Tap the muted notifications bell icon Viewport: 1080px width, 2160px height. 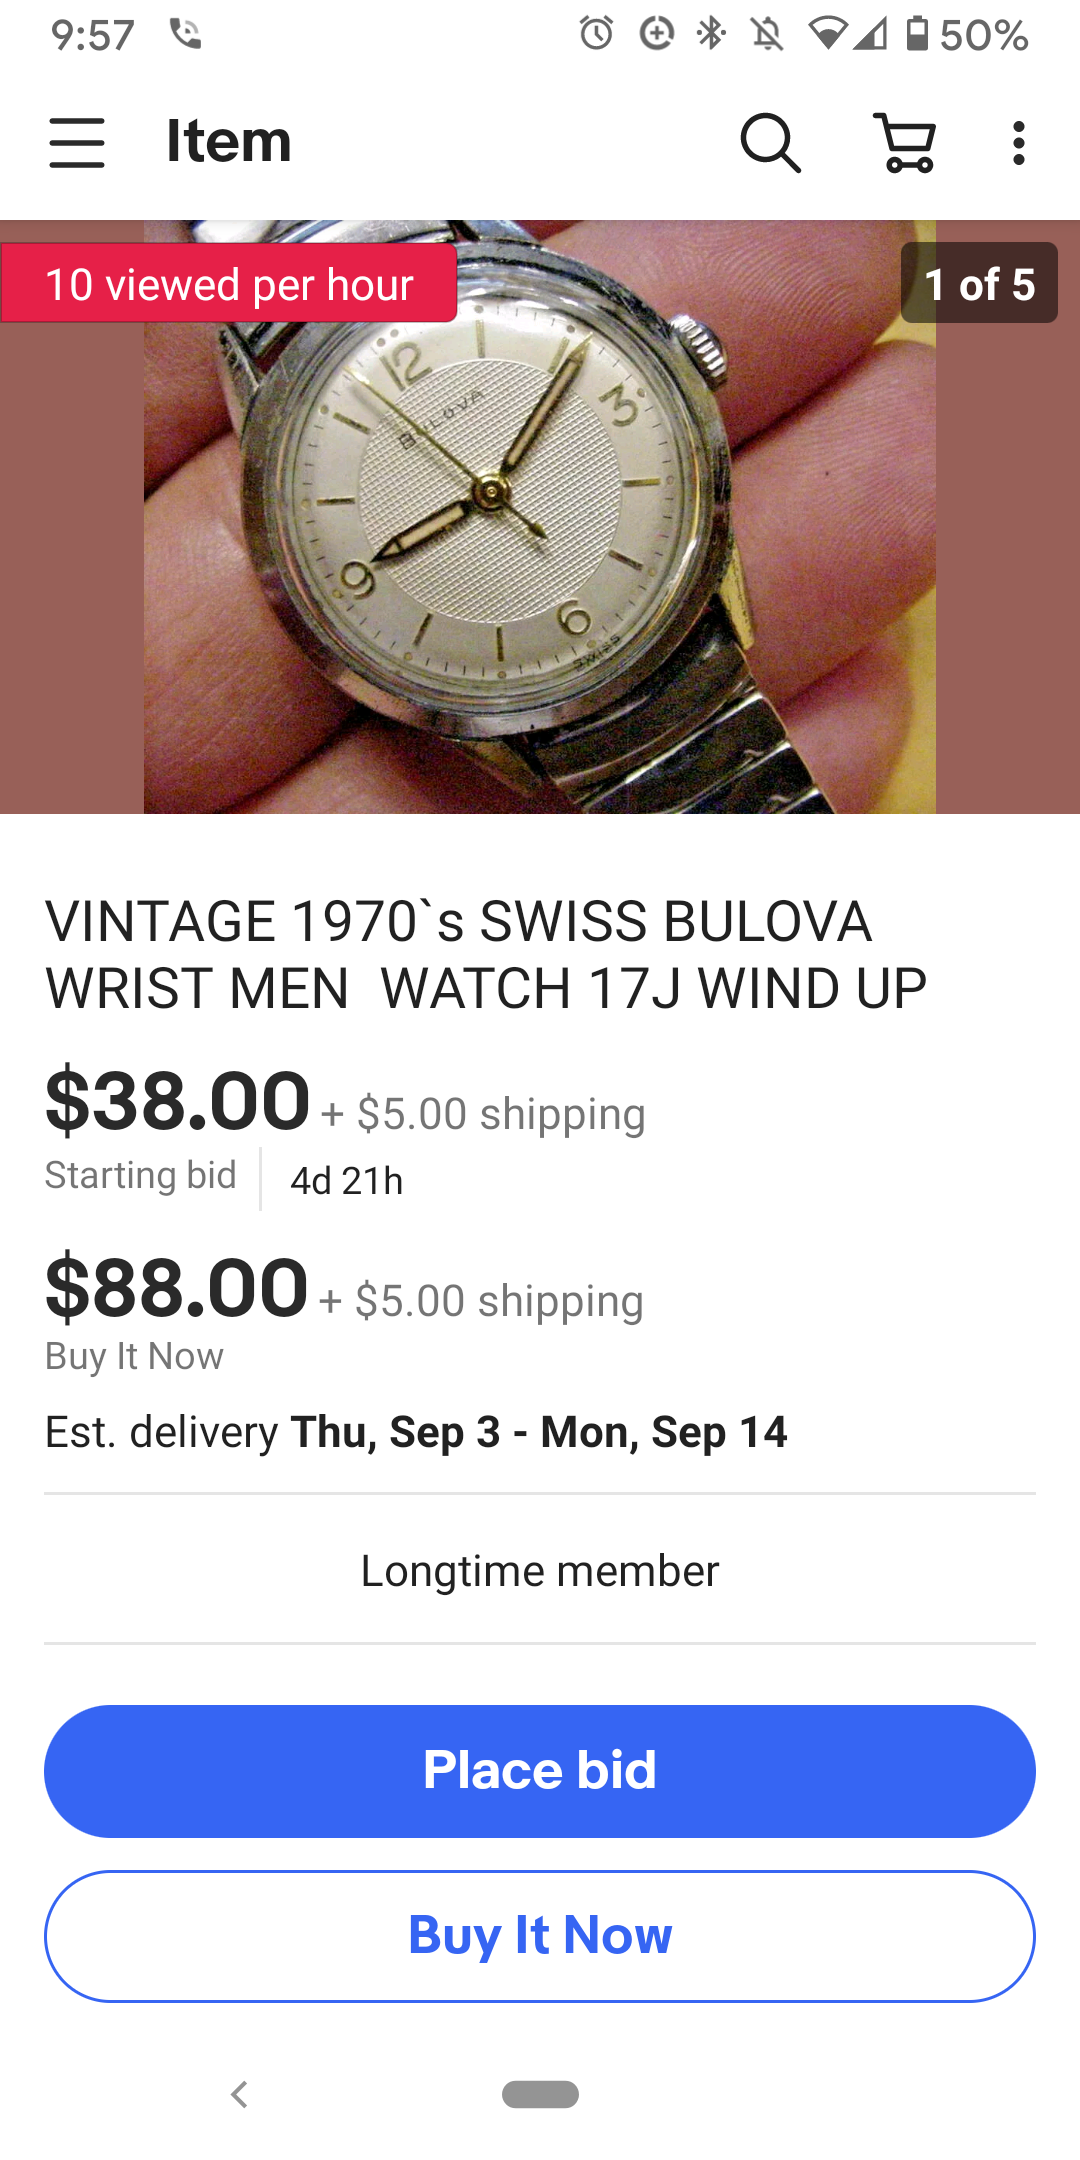pyautogui.click(x=767, y=34)
